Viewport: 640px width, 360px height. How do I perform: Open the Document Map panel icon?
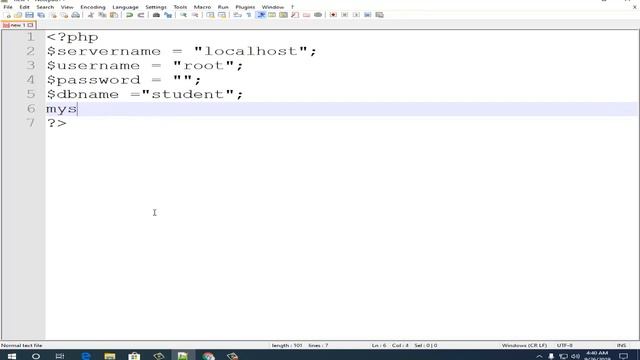click(x=283, y=15)
